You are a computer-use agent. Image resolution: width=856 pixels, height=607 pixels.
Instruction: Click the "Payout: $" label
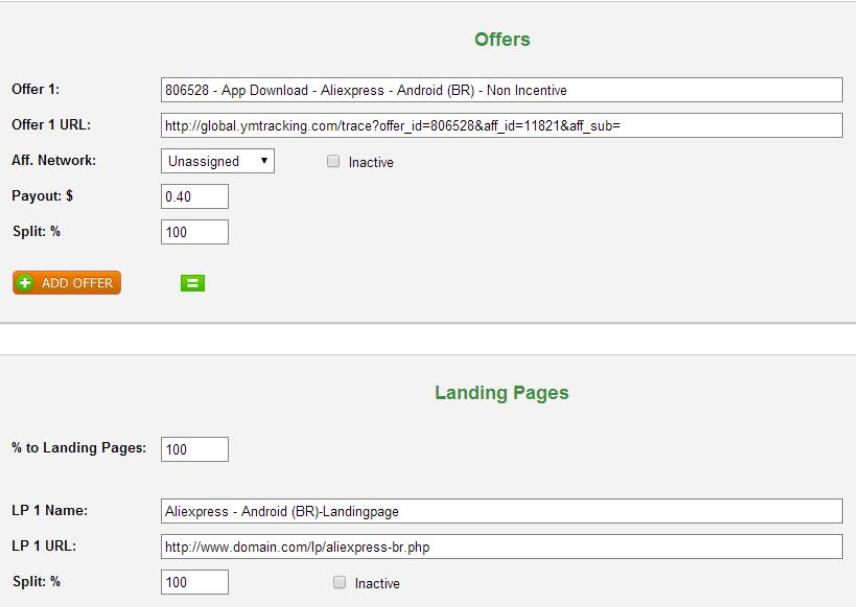point(42,196)
